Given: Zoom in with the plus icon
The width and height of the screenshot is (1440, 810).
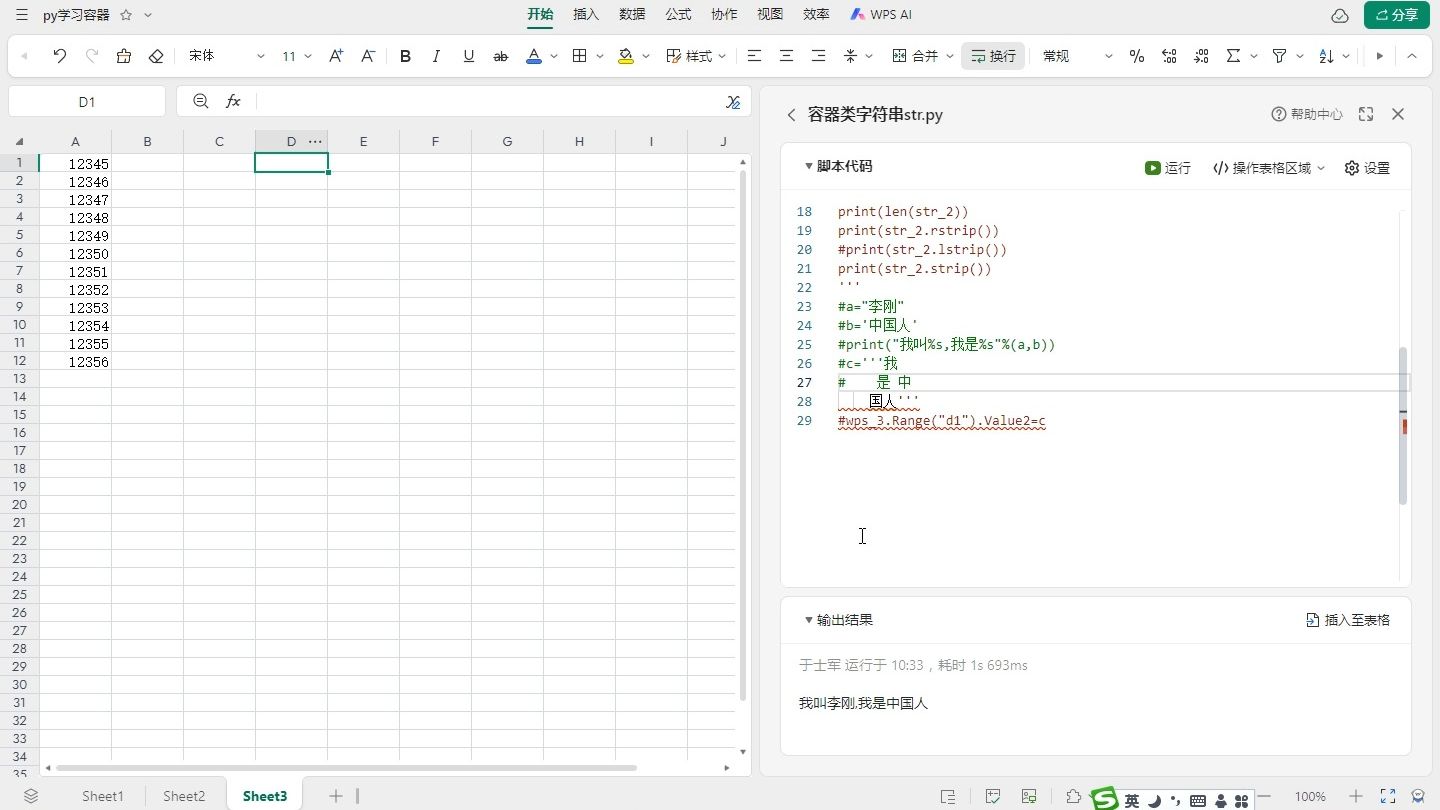Looking at the screenshot, I should (x=1356, y=797).
